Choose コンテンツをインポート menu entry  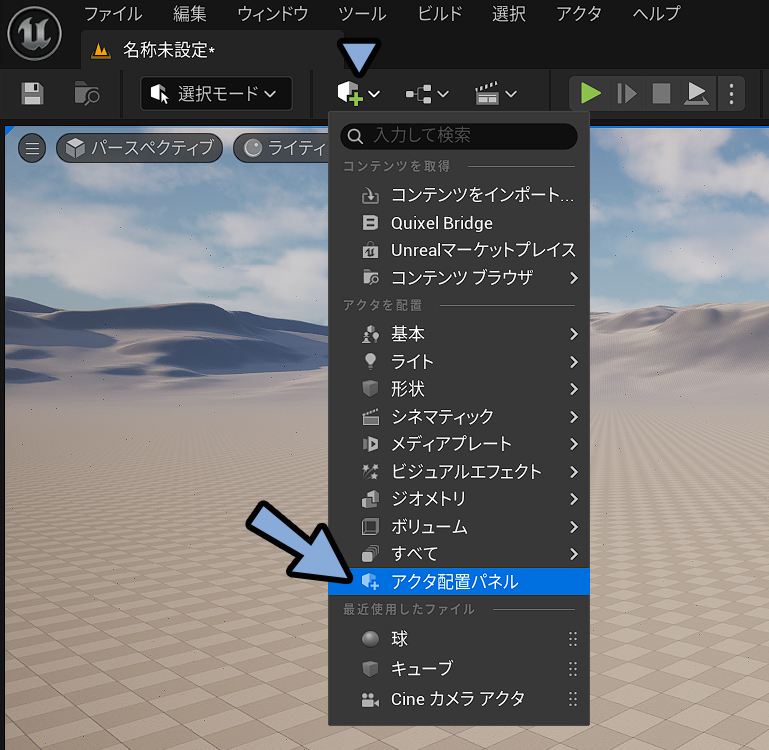click(459, 195)
